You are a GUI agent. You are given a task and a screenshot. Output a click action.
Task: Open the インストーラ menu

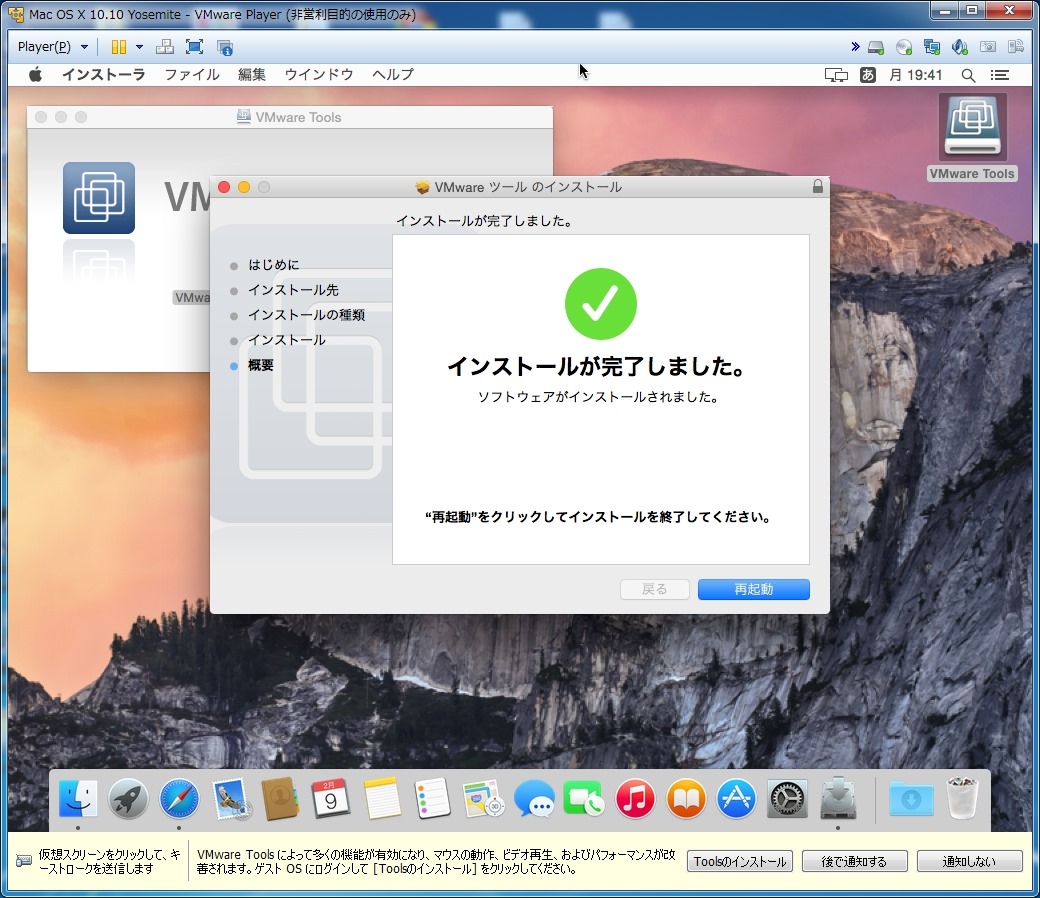(x=104, y=74)
